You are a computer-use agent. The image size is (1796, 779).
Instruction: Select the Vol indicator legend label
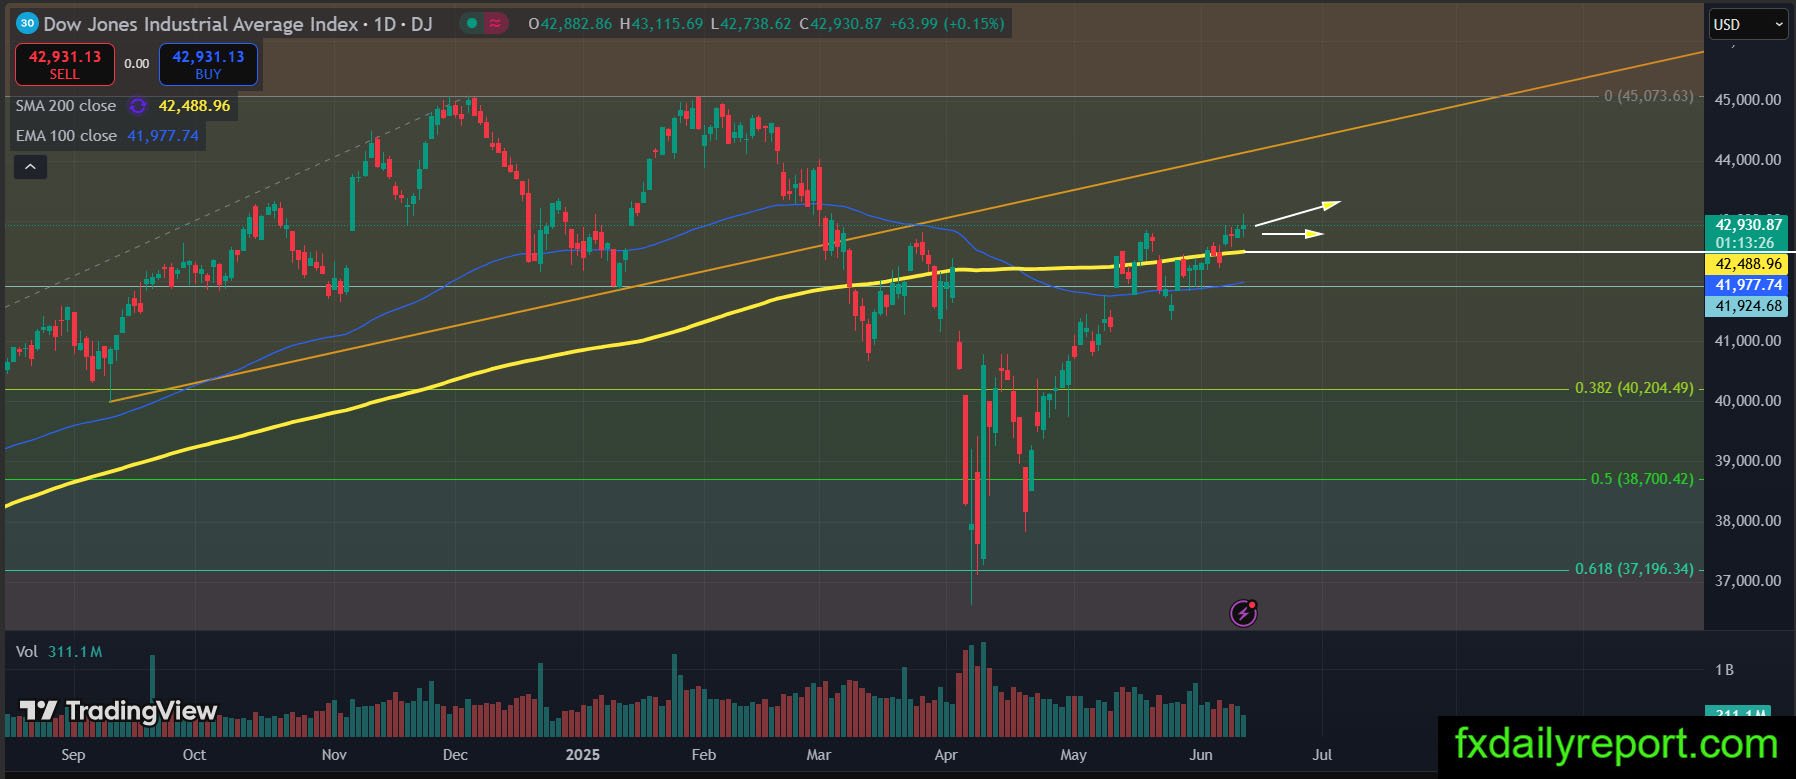point(27,652)
